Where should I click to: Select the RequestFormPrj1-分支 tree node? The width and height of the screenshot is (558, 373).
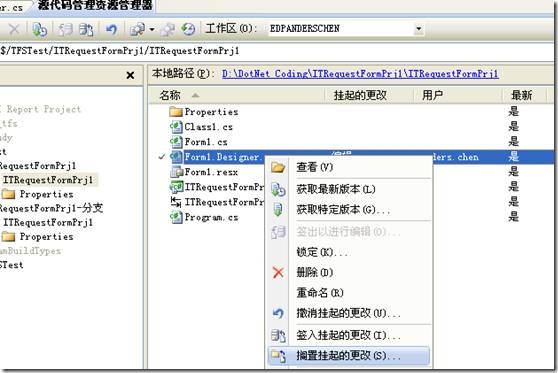pos(52,208)
